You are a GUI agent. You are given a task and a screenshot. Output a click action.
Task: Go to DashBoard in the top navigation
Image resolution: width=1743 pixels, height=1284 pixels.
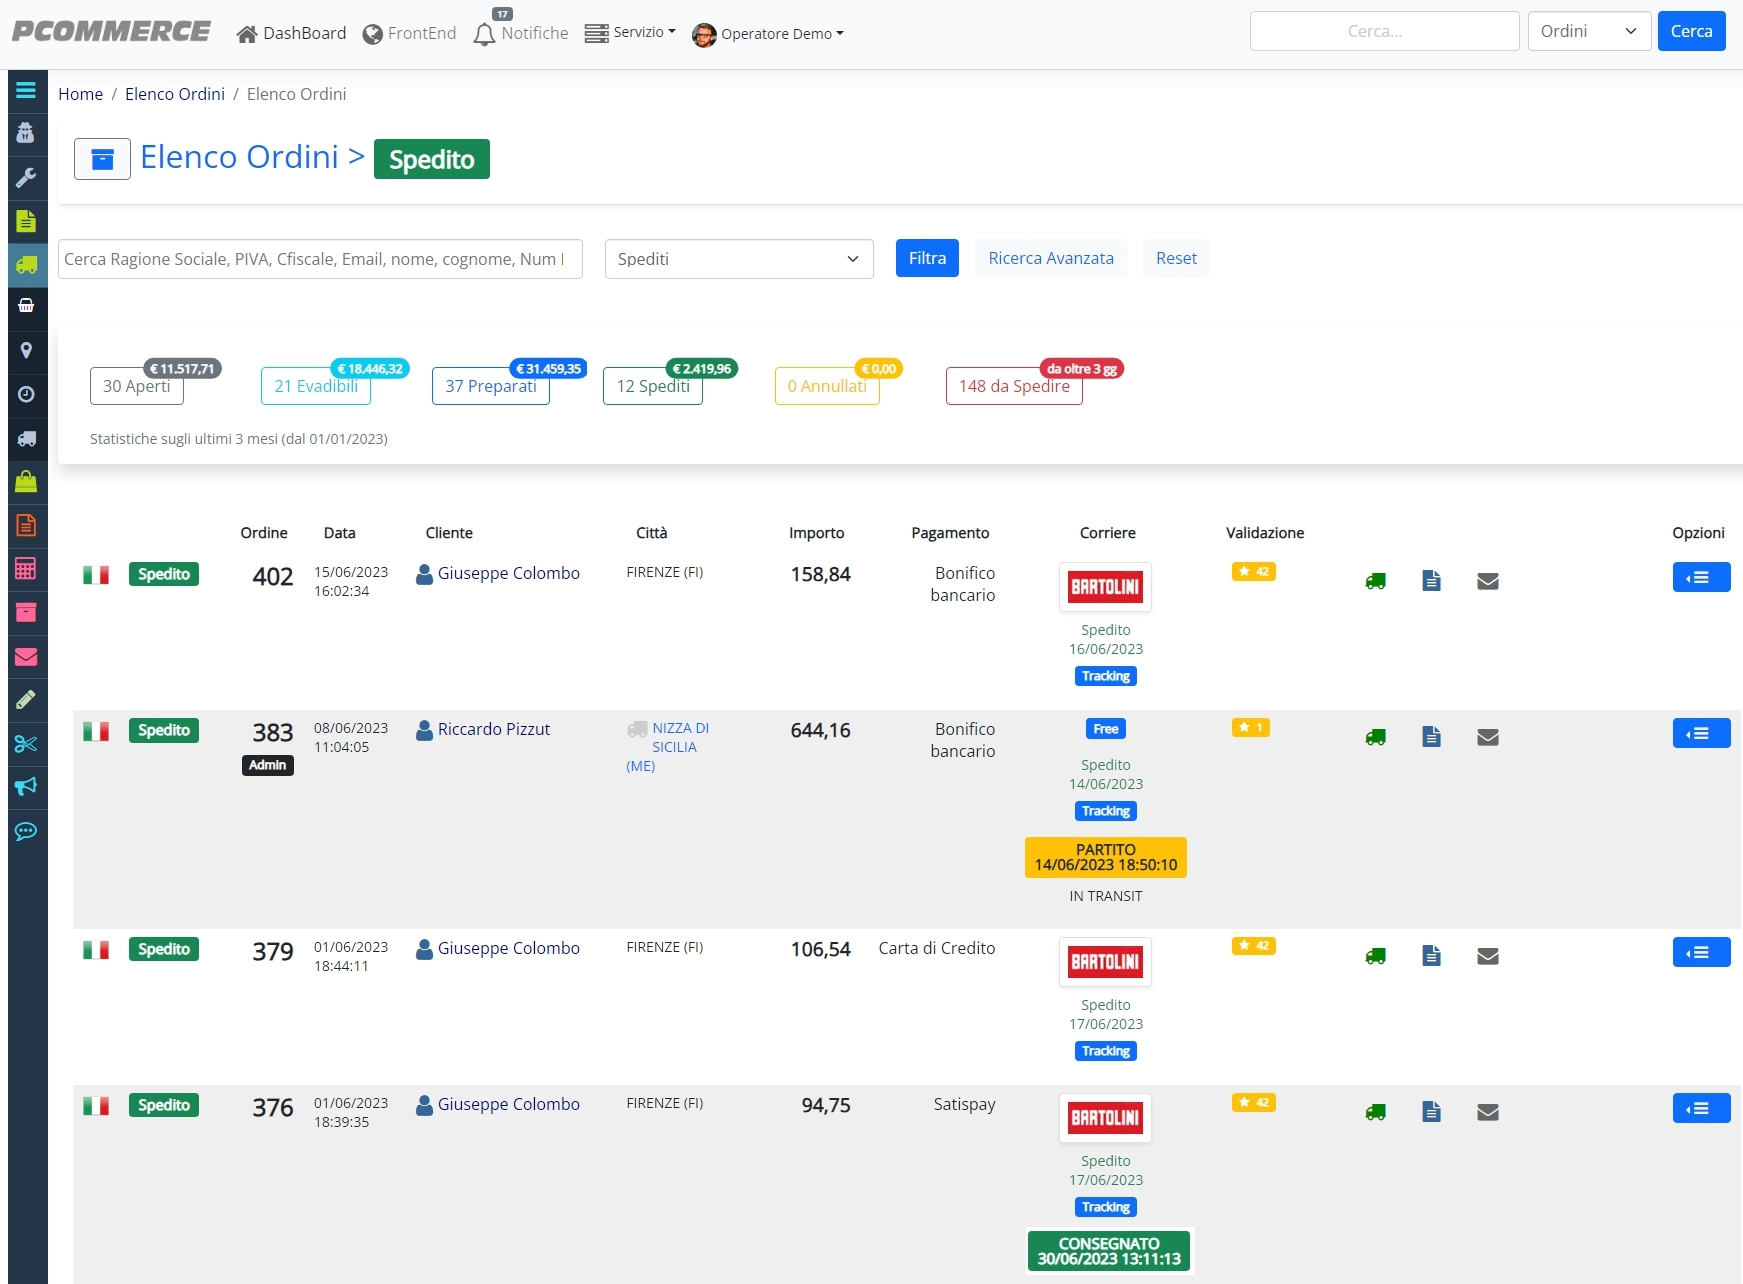click(291, 34)
